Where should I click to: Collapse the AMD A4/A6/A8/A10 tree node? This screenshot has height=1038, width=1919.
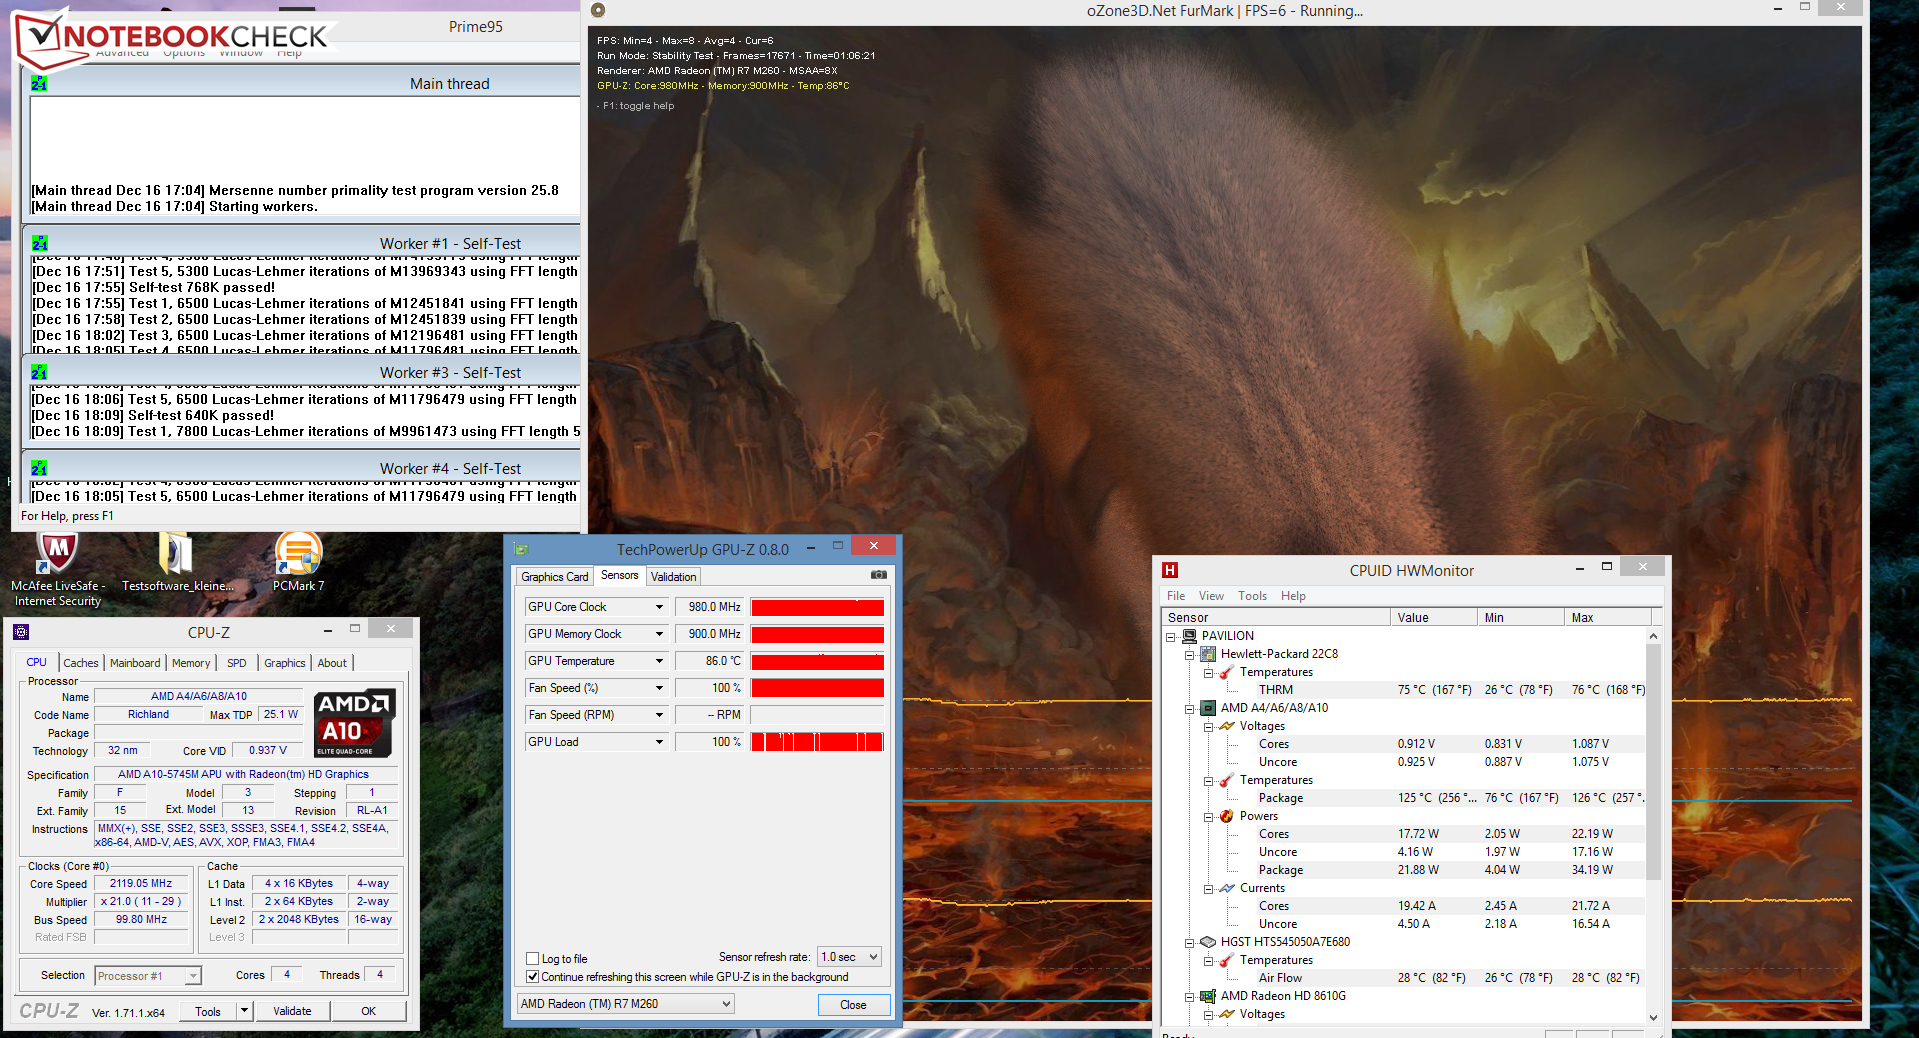[1189, 709]
